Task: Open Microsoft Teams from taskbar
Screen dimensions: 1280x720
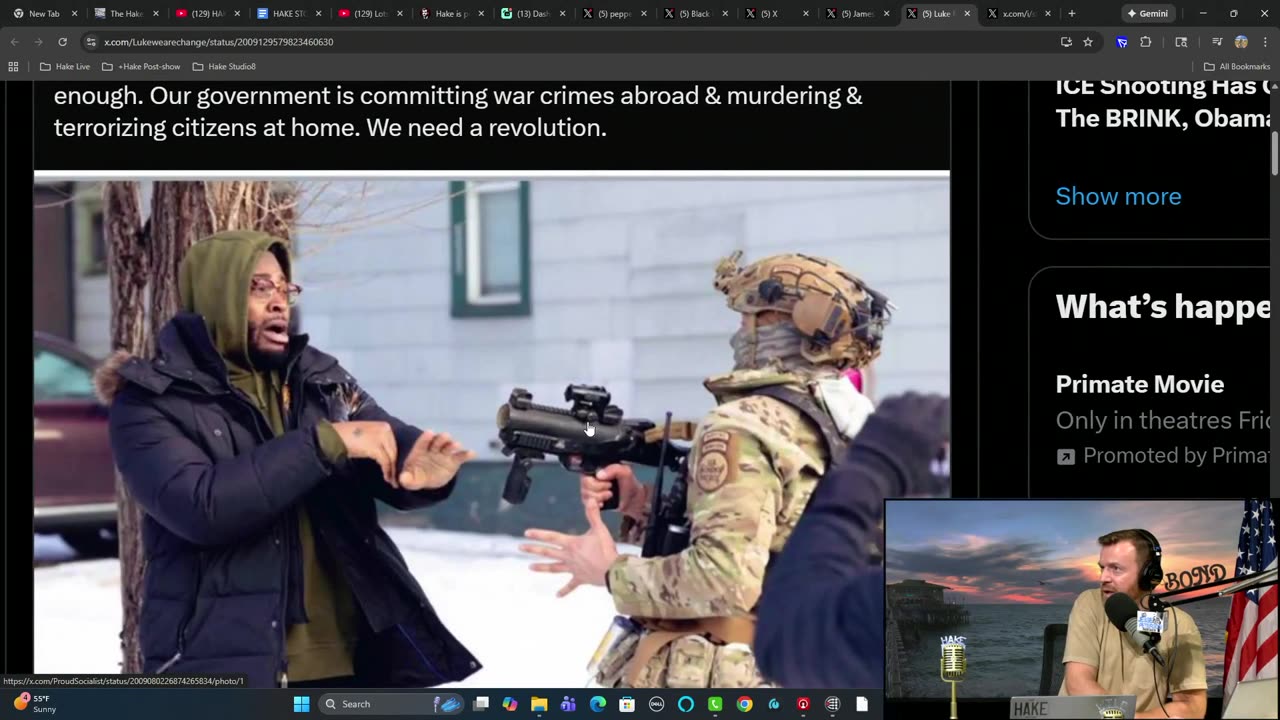Action: pos(568,704)
